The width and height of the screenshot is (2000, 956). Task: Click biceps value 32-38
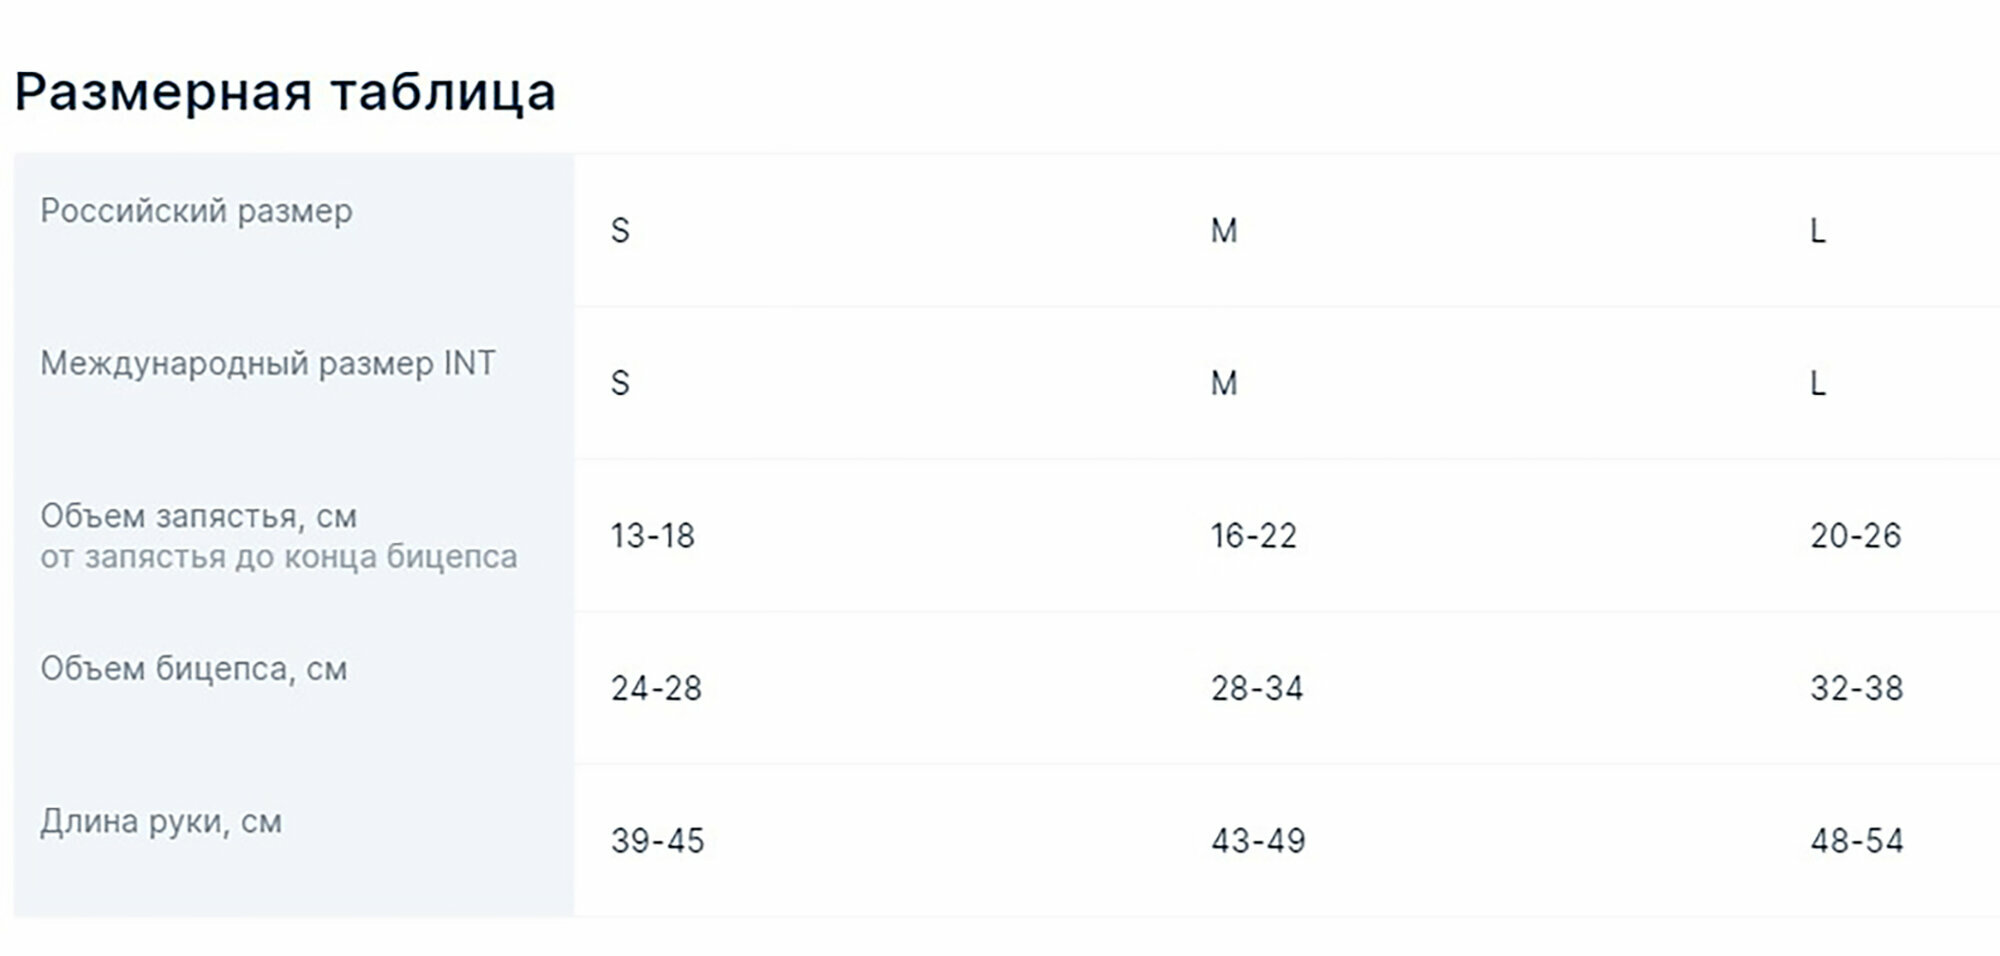[1857, 689]
